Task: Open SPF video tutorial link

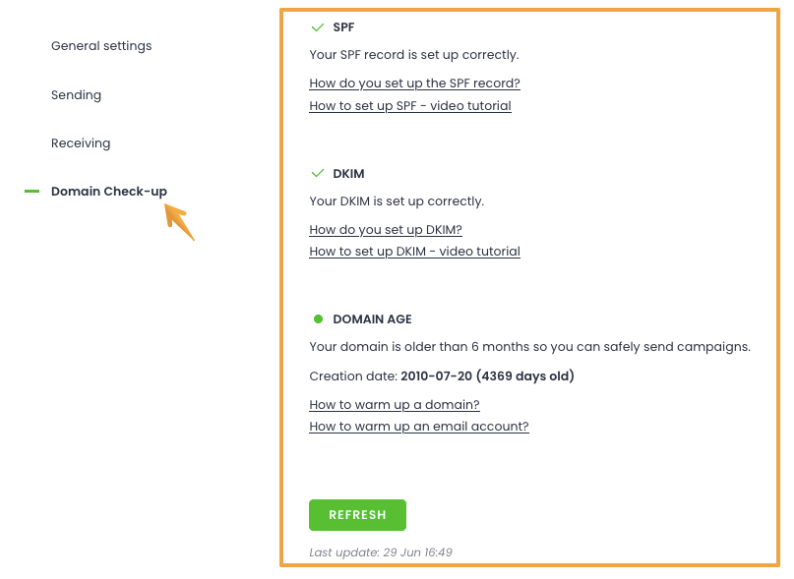Action: [410, 106]
